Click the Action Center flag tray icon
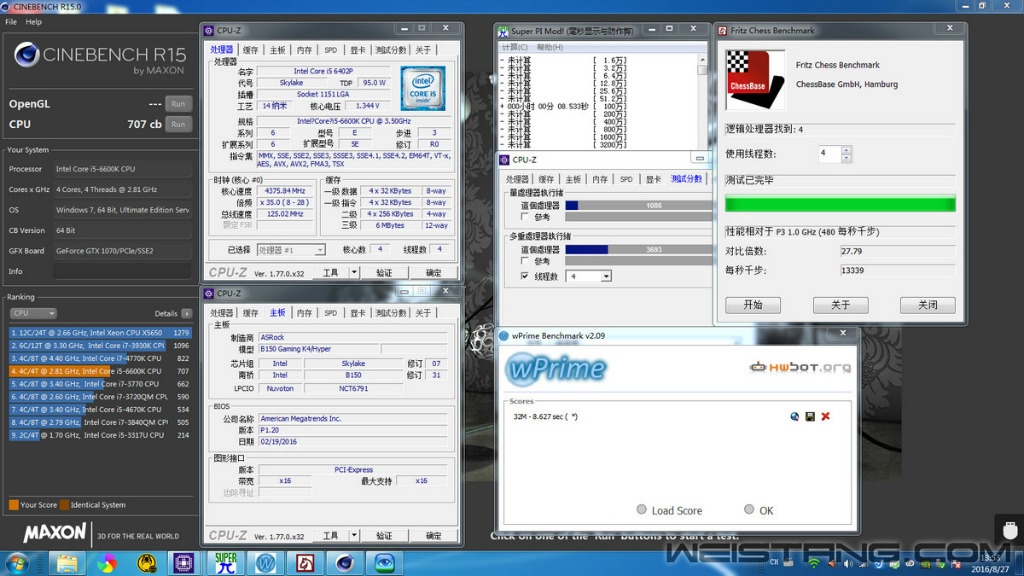The width and height of the screenshot is (1024, 576). 957,564
